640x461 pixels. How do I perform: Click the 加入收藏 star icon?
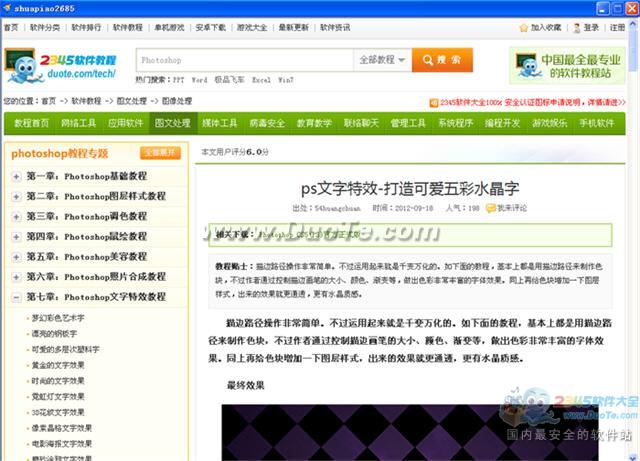click(524, 27)
